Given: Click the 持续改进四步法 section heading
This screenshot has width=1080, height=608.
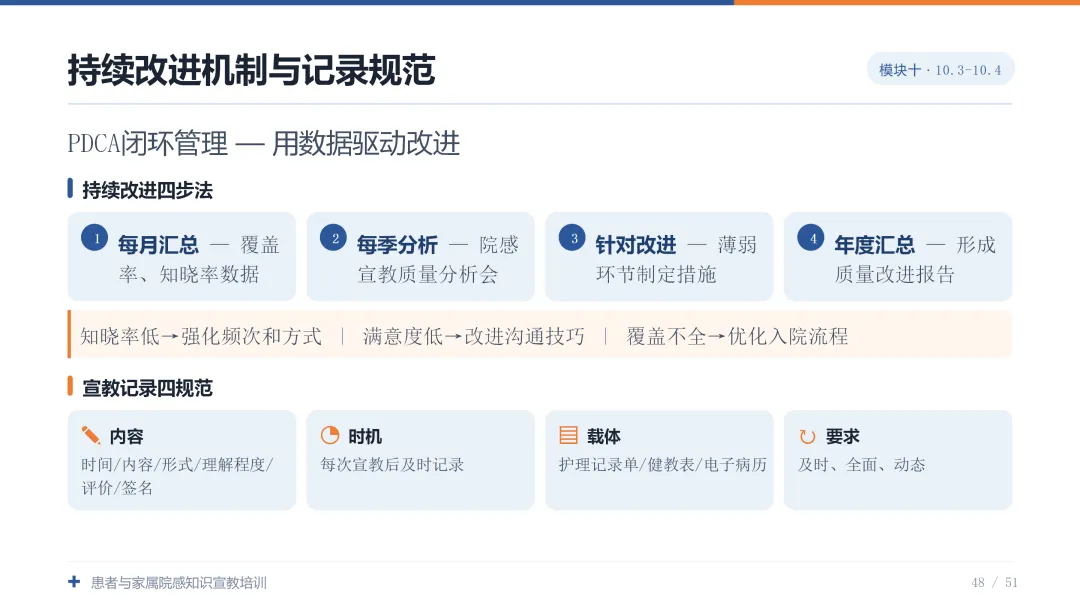Looking at the screenshot, I should pos(147,190).
